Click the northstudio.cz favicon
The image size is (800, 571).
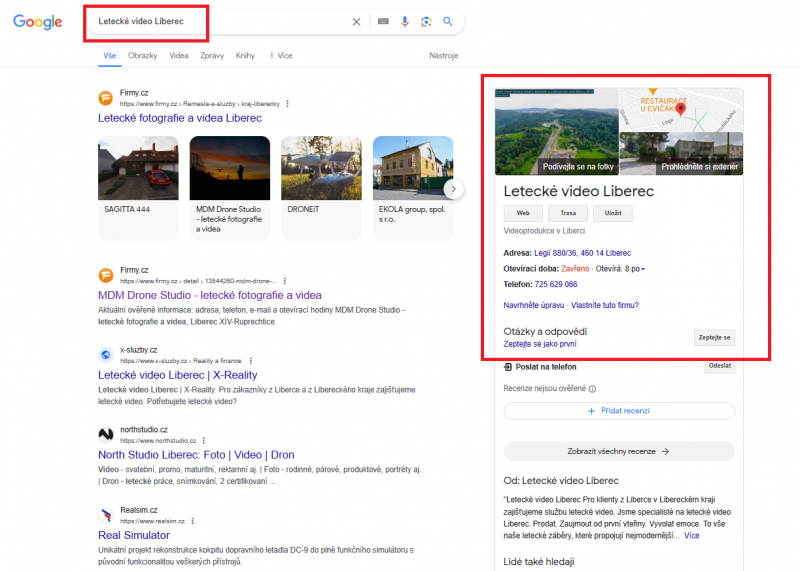[106, 434]
